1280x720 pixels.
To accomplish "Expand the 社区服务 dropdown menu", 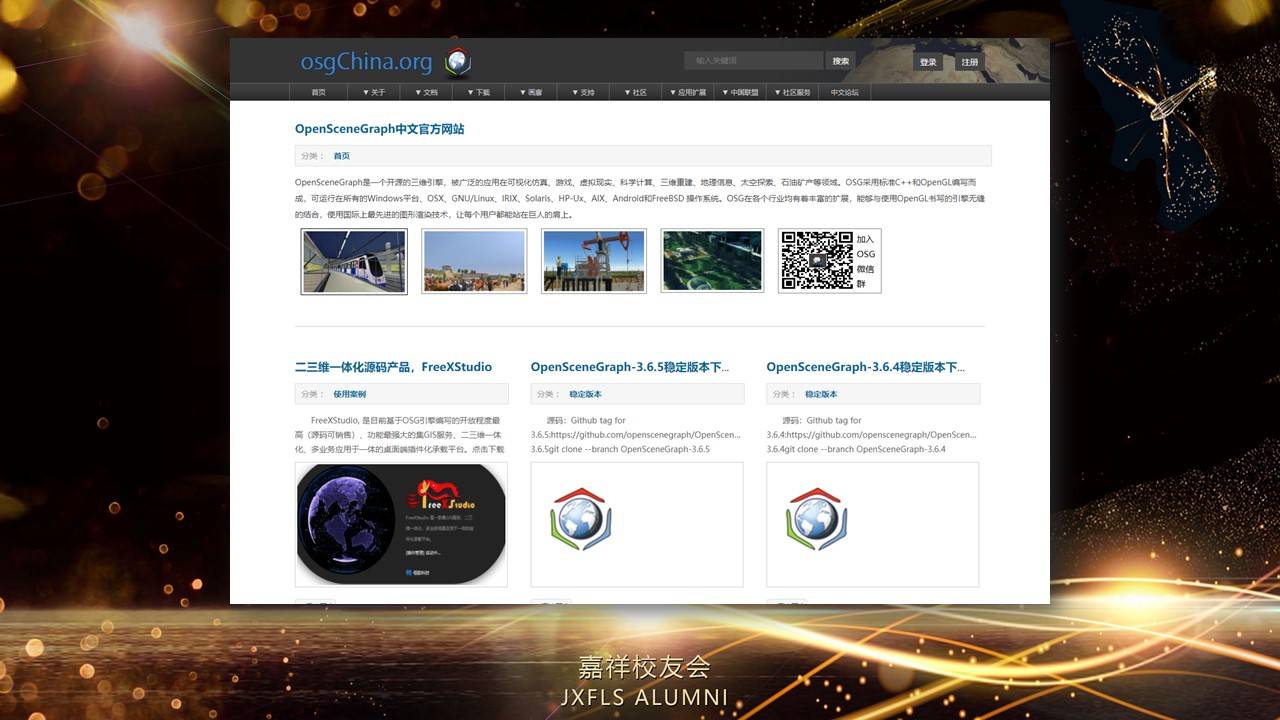I will [793, 92].
